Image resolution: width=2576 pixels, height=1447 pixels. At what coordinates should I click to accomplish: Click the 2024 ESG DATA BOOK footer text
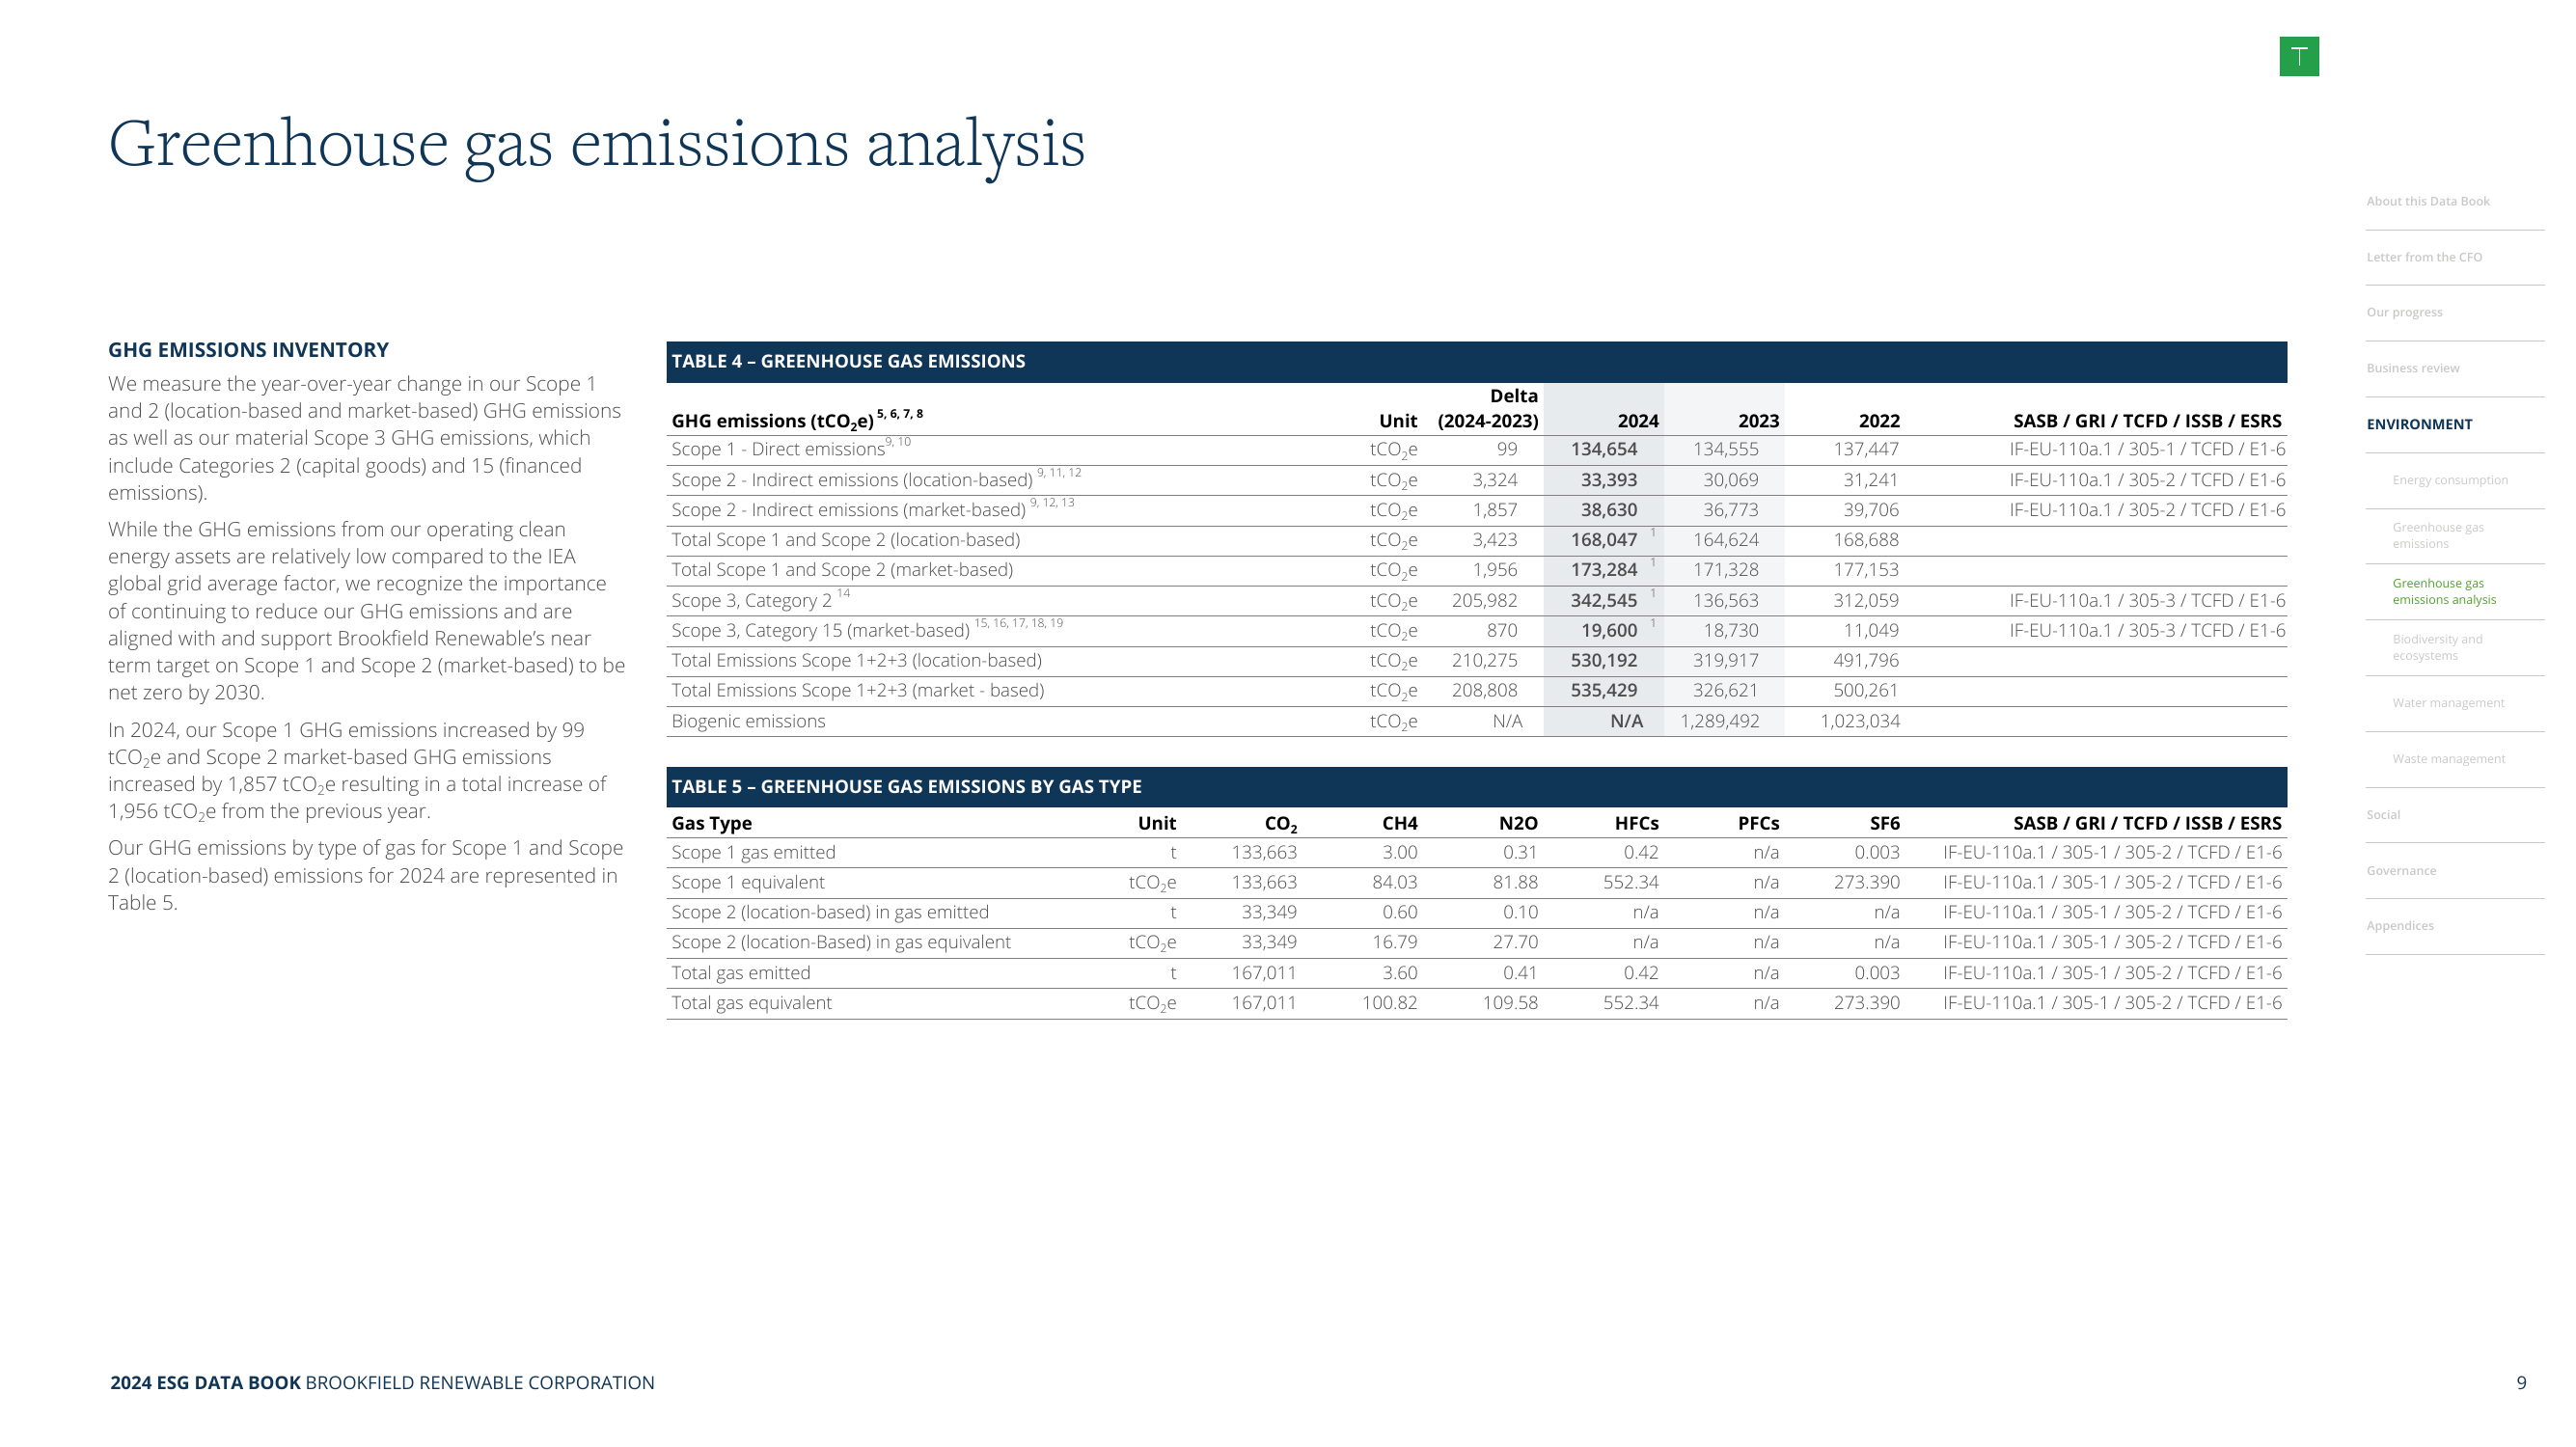point(205,1383)
